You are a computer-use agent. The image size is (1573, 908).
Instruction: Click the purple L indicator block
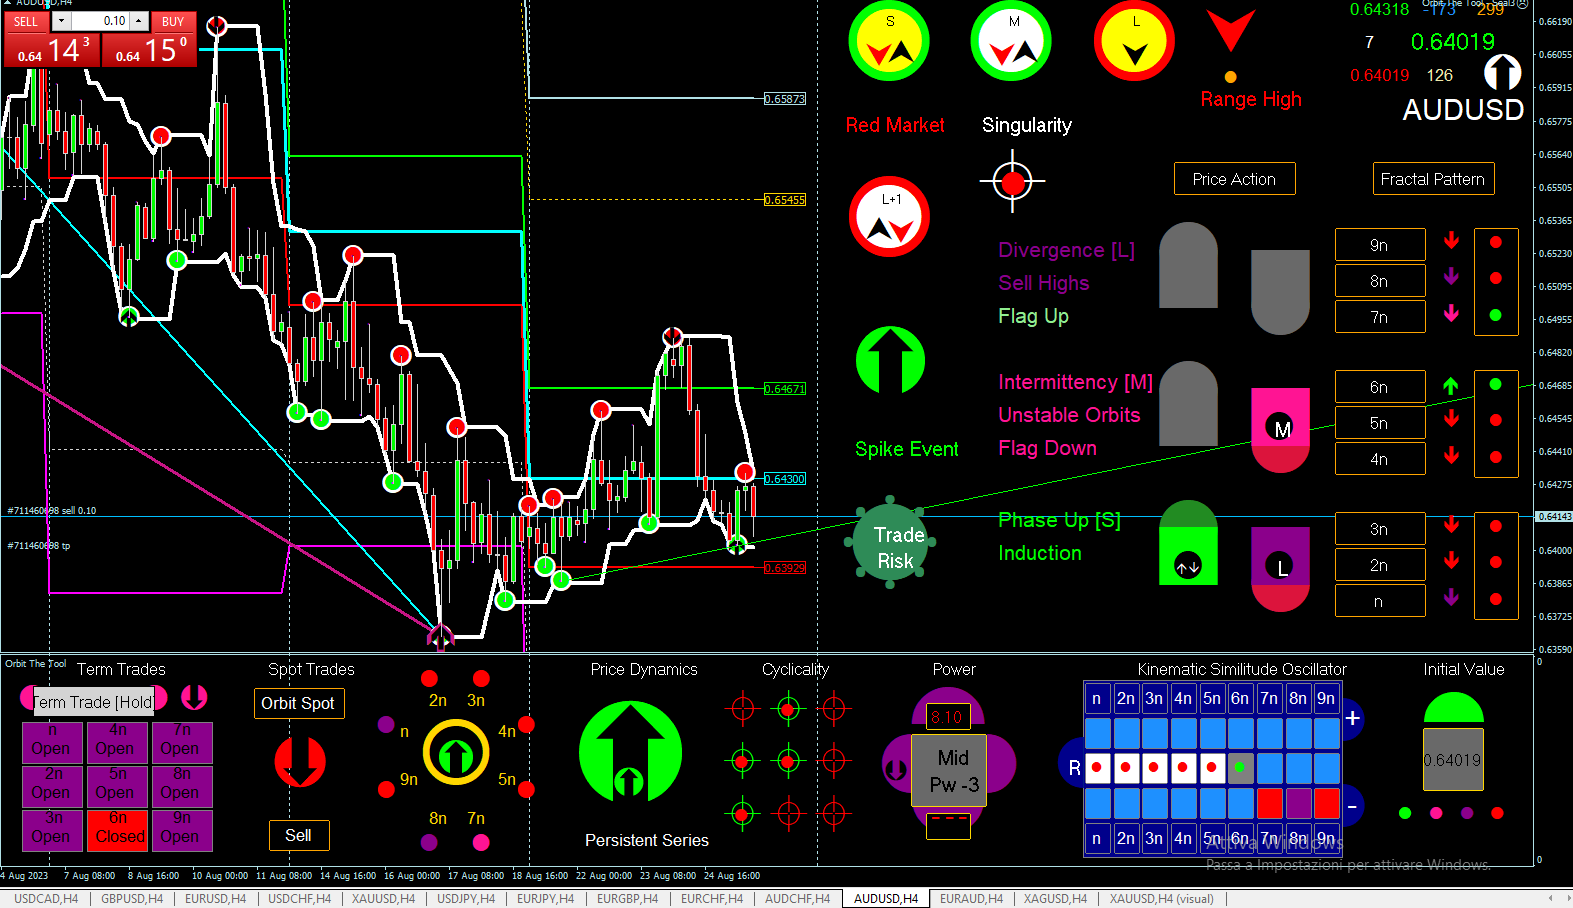click(1281, 569)
